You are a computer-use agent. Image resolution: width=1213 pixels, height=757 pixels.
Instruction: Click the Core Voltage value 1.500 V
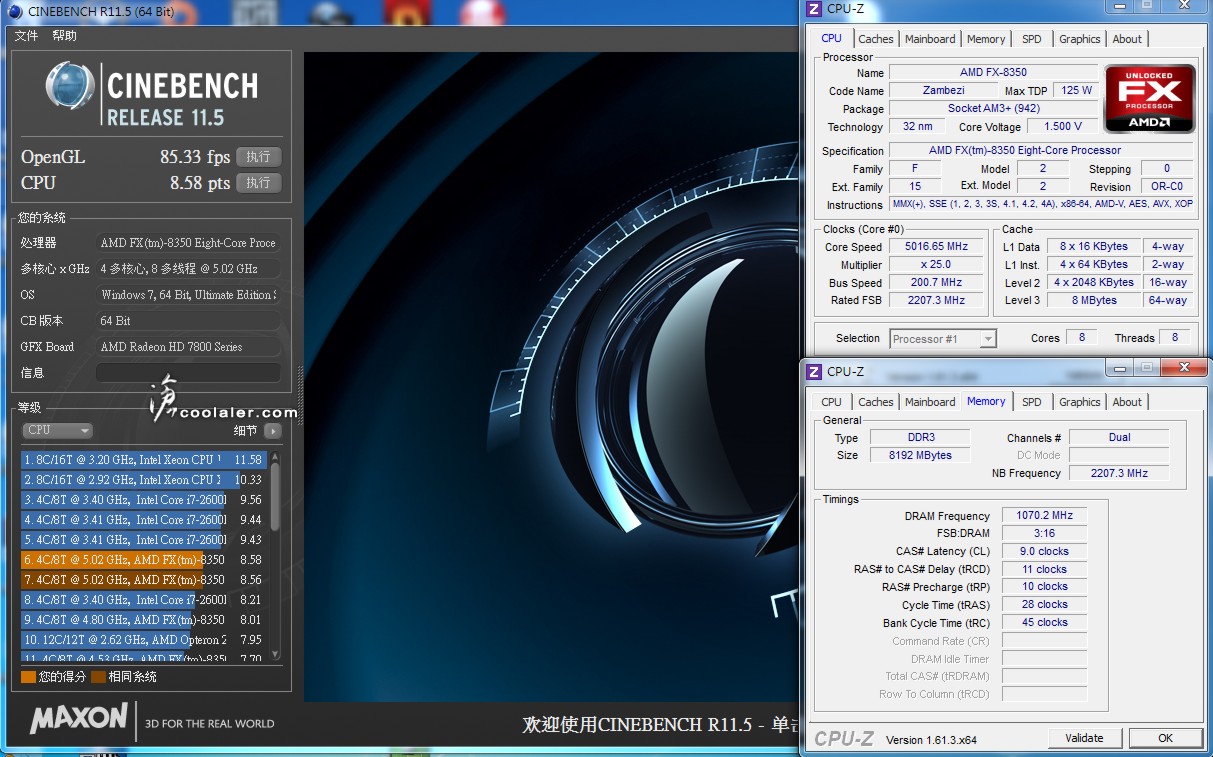coord(1062,127)
